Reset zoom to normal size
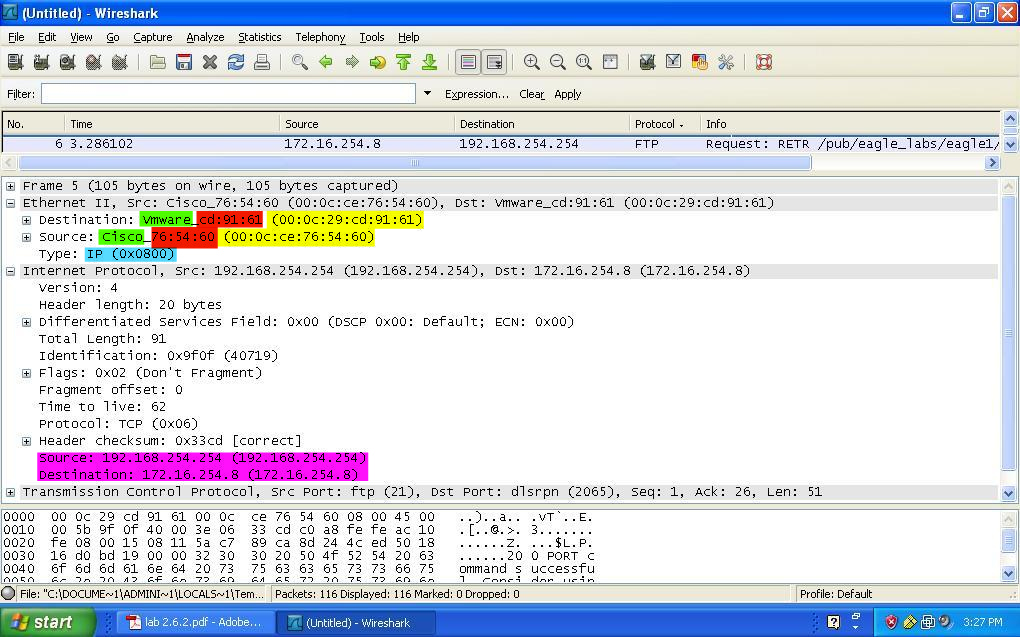 coord(584,62)
